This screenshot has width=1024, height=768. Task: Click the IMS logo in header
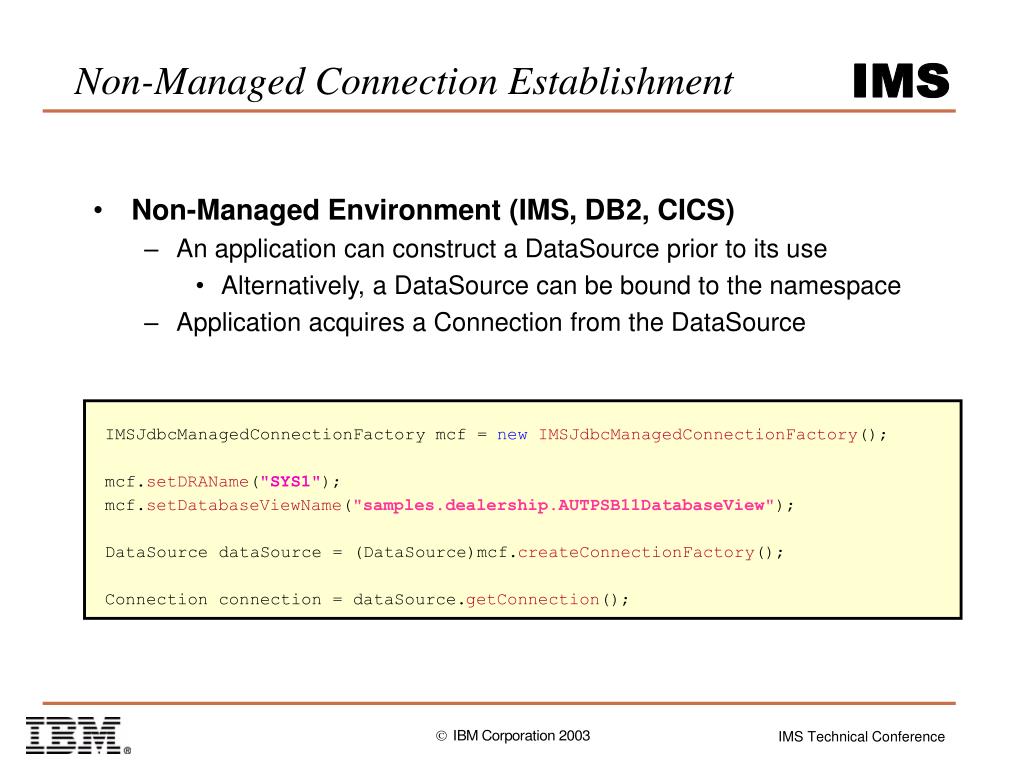click(901, 81)
